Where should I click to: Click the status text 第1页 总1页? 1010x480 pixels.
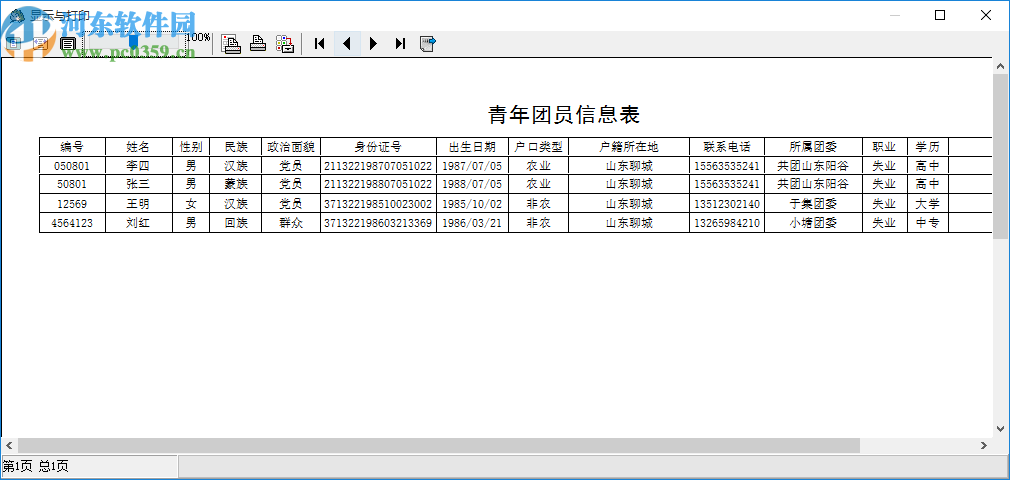click(36, 466)
